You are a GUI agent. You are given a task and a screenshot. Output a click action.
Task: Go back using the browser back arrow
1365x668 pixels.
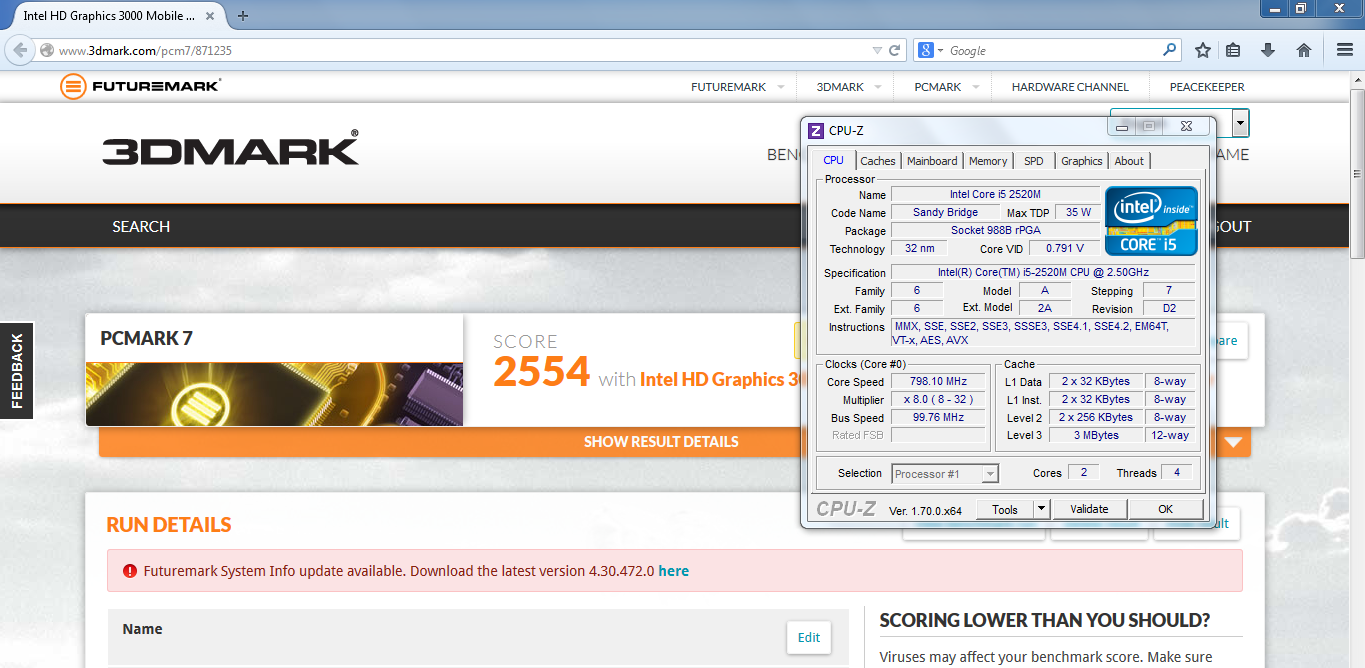click(x=20, y=50)
